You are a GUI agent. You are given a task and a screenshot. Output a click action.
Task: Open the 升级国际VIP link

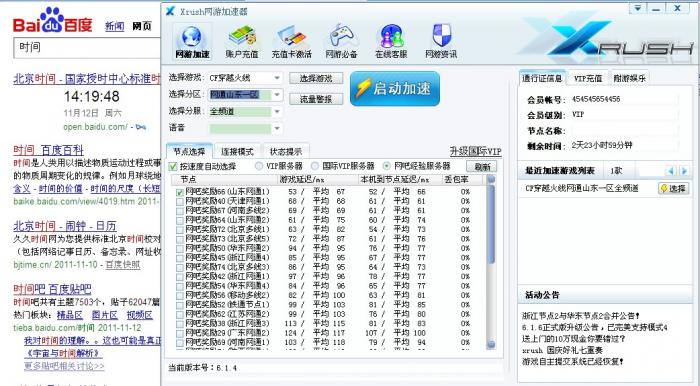click(476, 151)
